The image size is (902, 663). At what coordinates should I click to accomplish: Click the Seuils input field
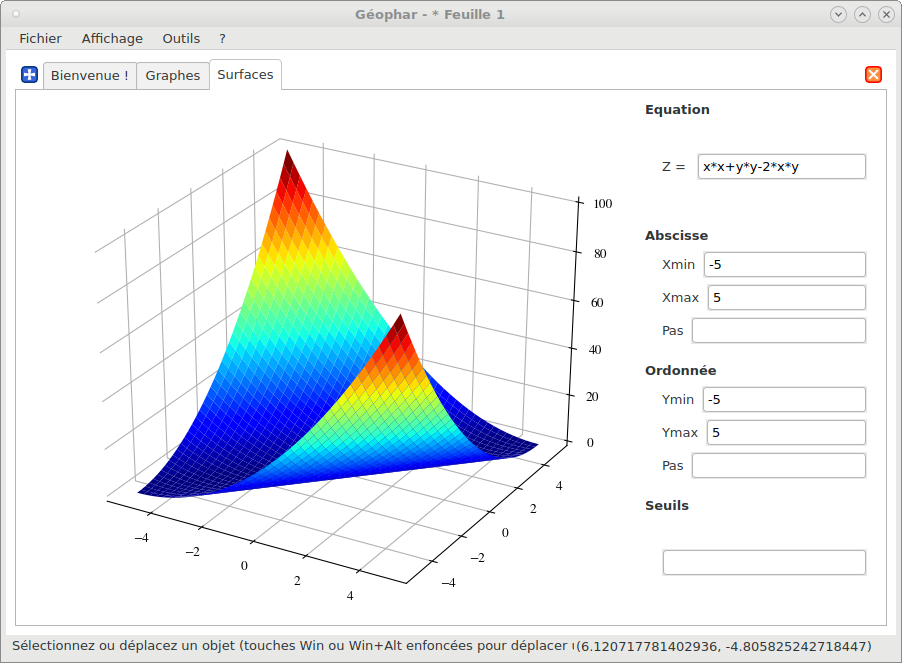pyautogui.click(x=764, y=562)
